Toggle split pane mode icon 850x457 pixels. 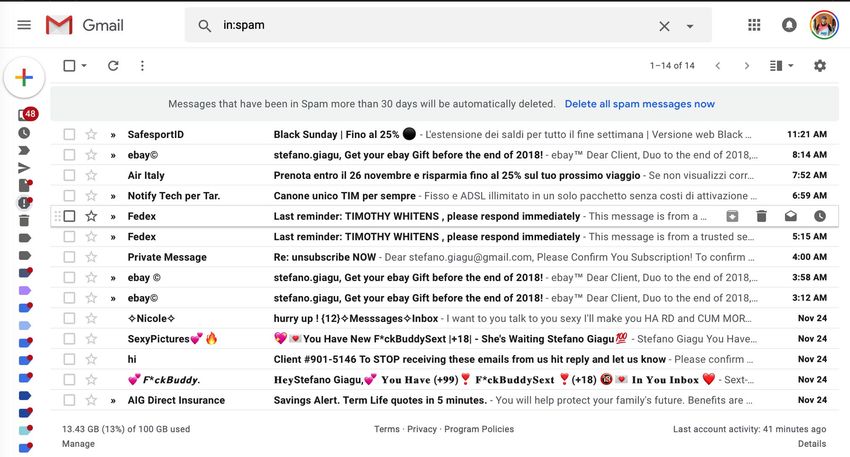pyautogui.click(x=776, y=66)
